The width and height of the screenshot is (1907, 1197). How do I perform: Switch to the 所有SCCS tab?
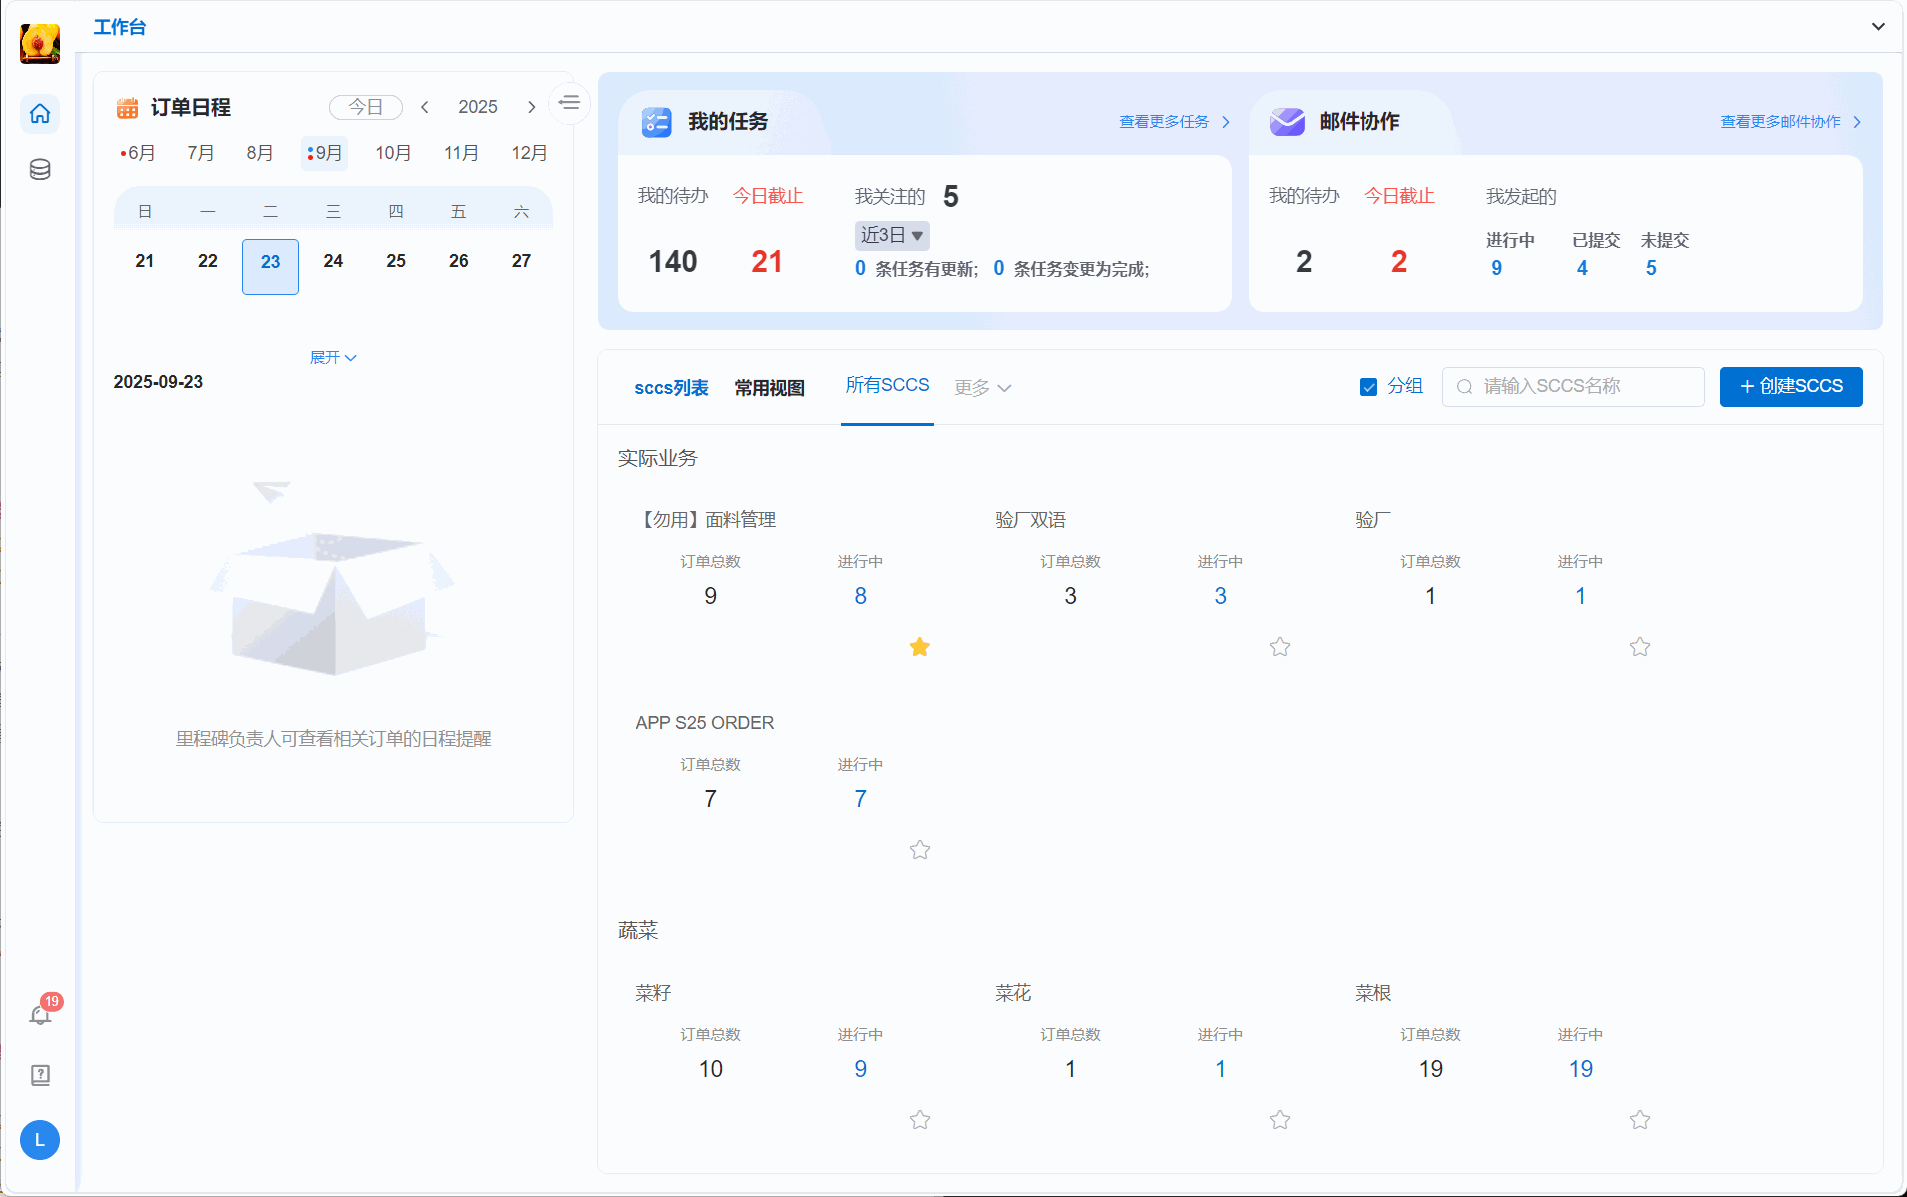[887, 386]
